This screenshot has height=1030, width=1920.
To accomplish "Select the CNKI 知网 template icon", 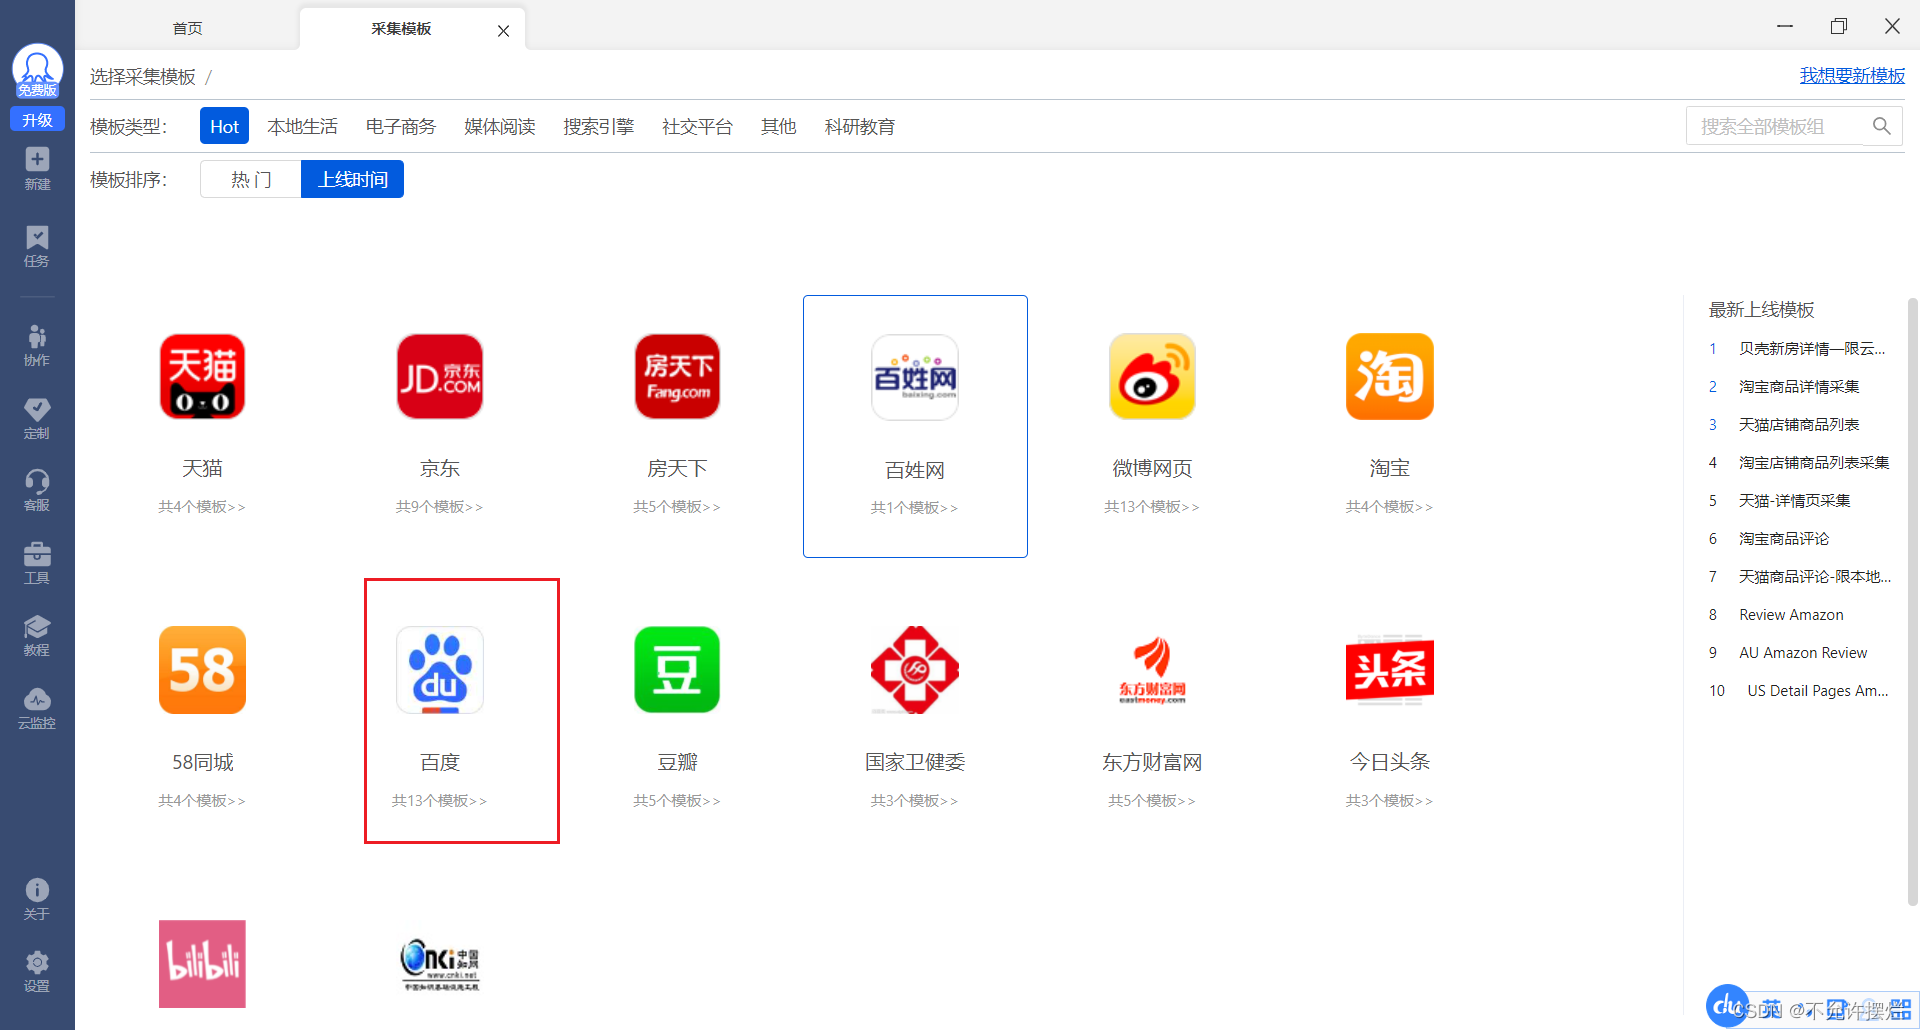I will tap(440, 964).
